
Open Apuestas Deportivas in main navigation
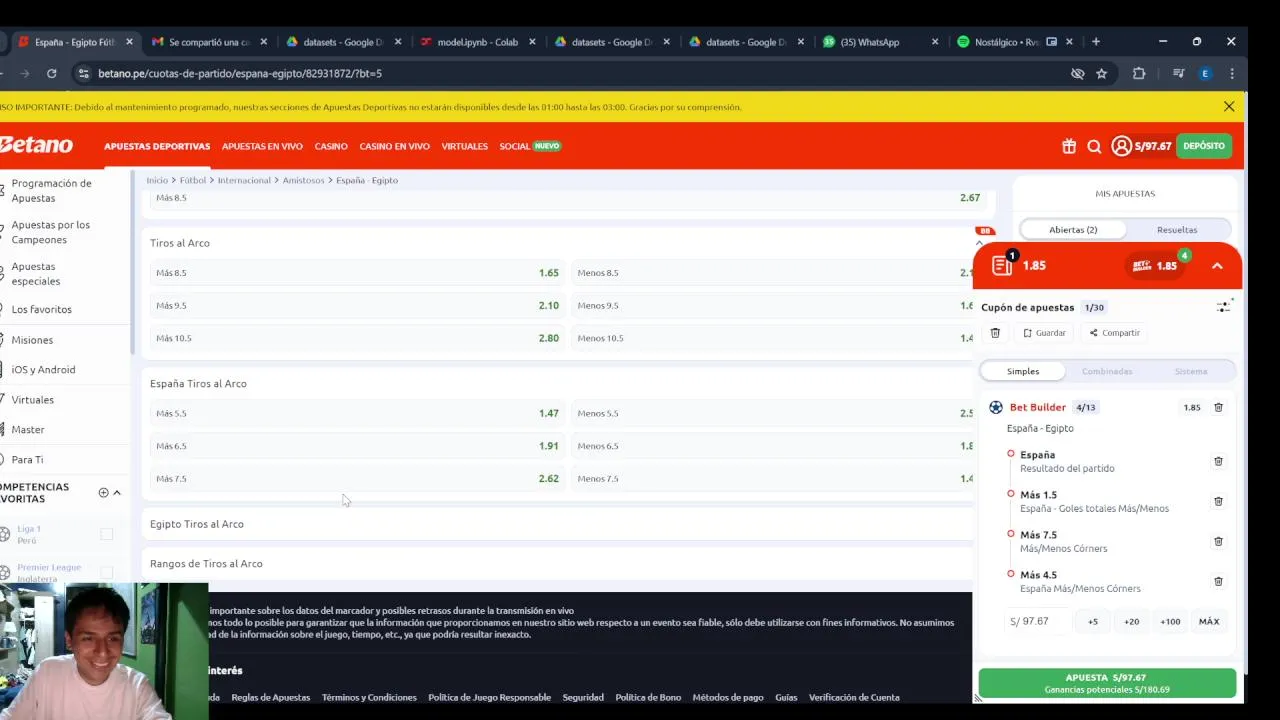pos(157,146)
